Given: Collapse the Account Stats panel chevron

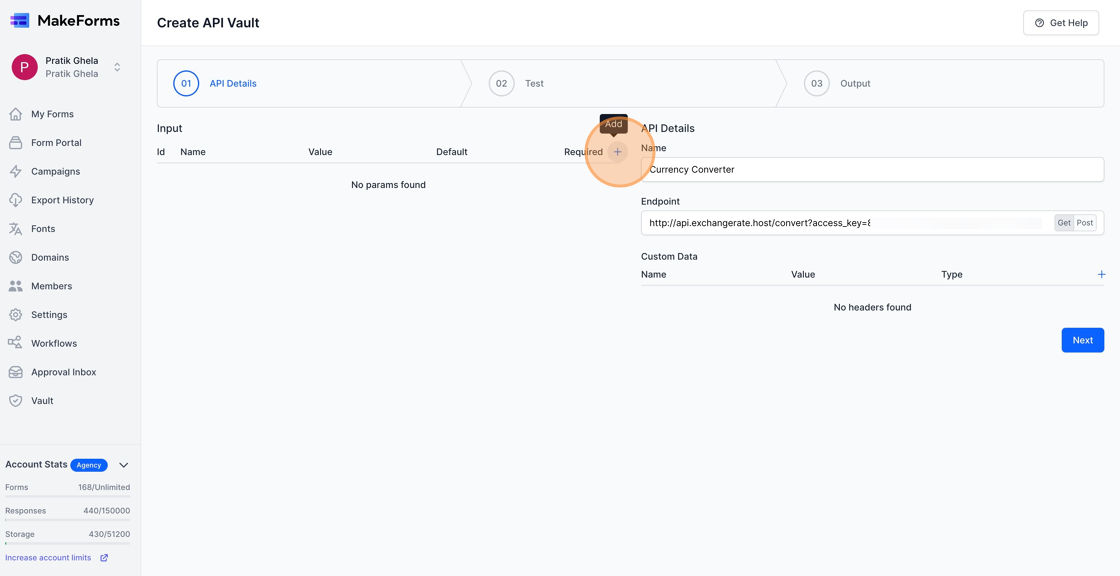Looking at the screenshot, I should click(123, 464).
